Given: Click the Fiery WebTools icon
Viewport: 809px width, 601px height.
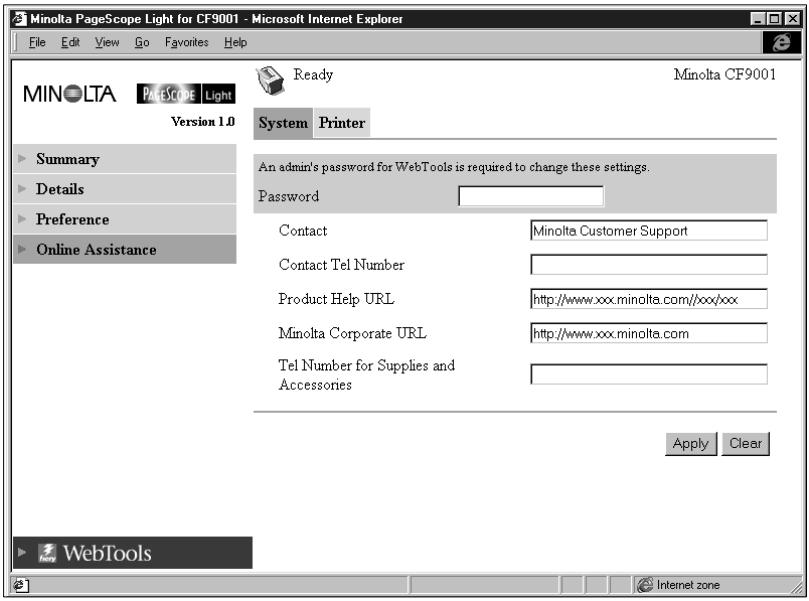Looking at the screenshot, I should [47, 553].
